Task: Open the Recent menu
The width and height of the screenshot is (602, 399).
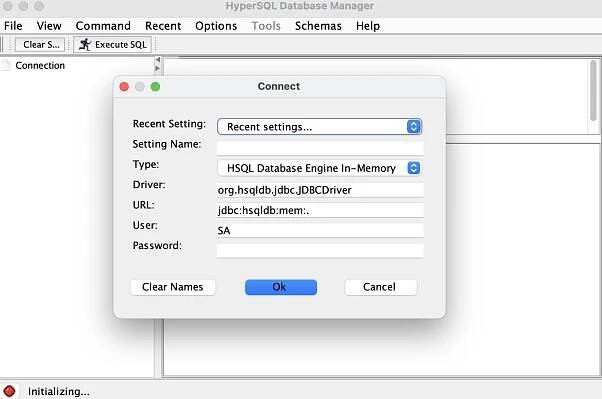Action: pos(163,26)
